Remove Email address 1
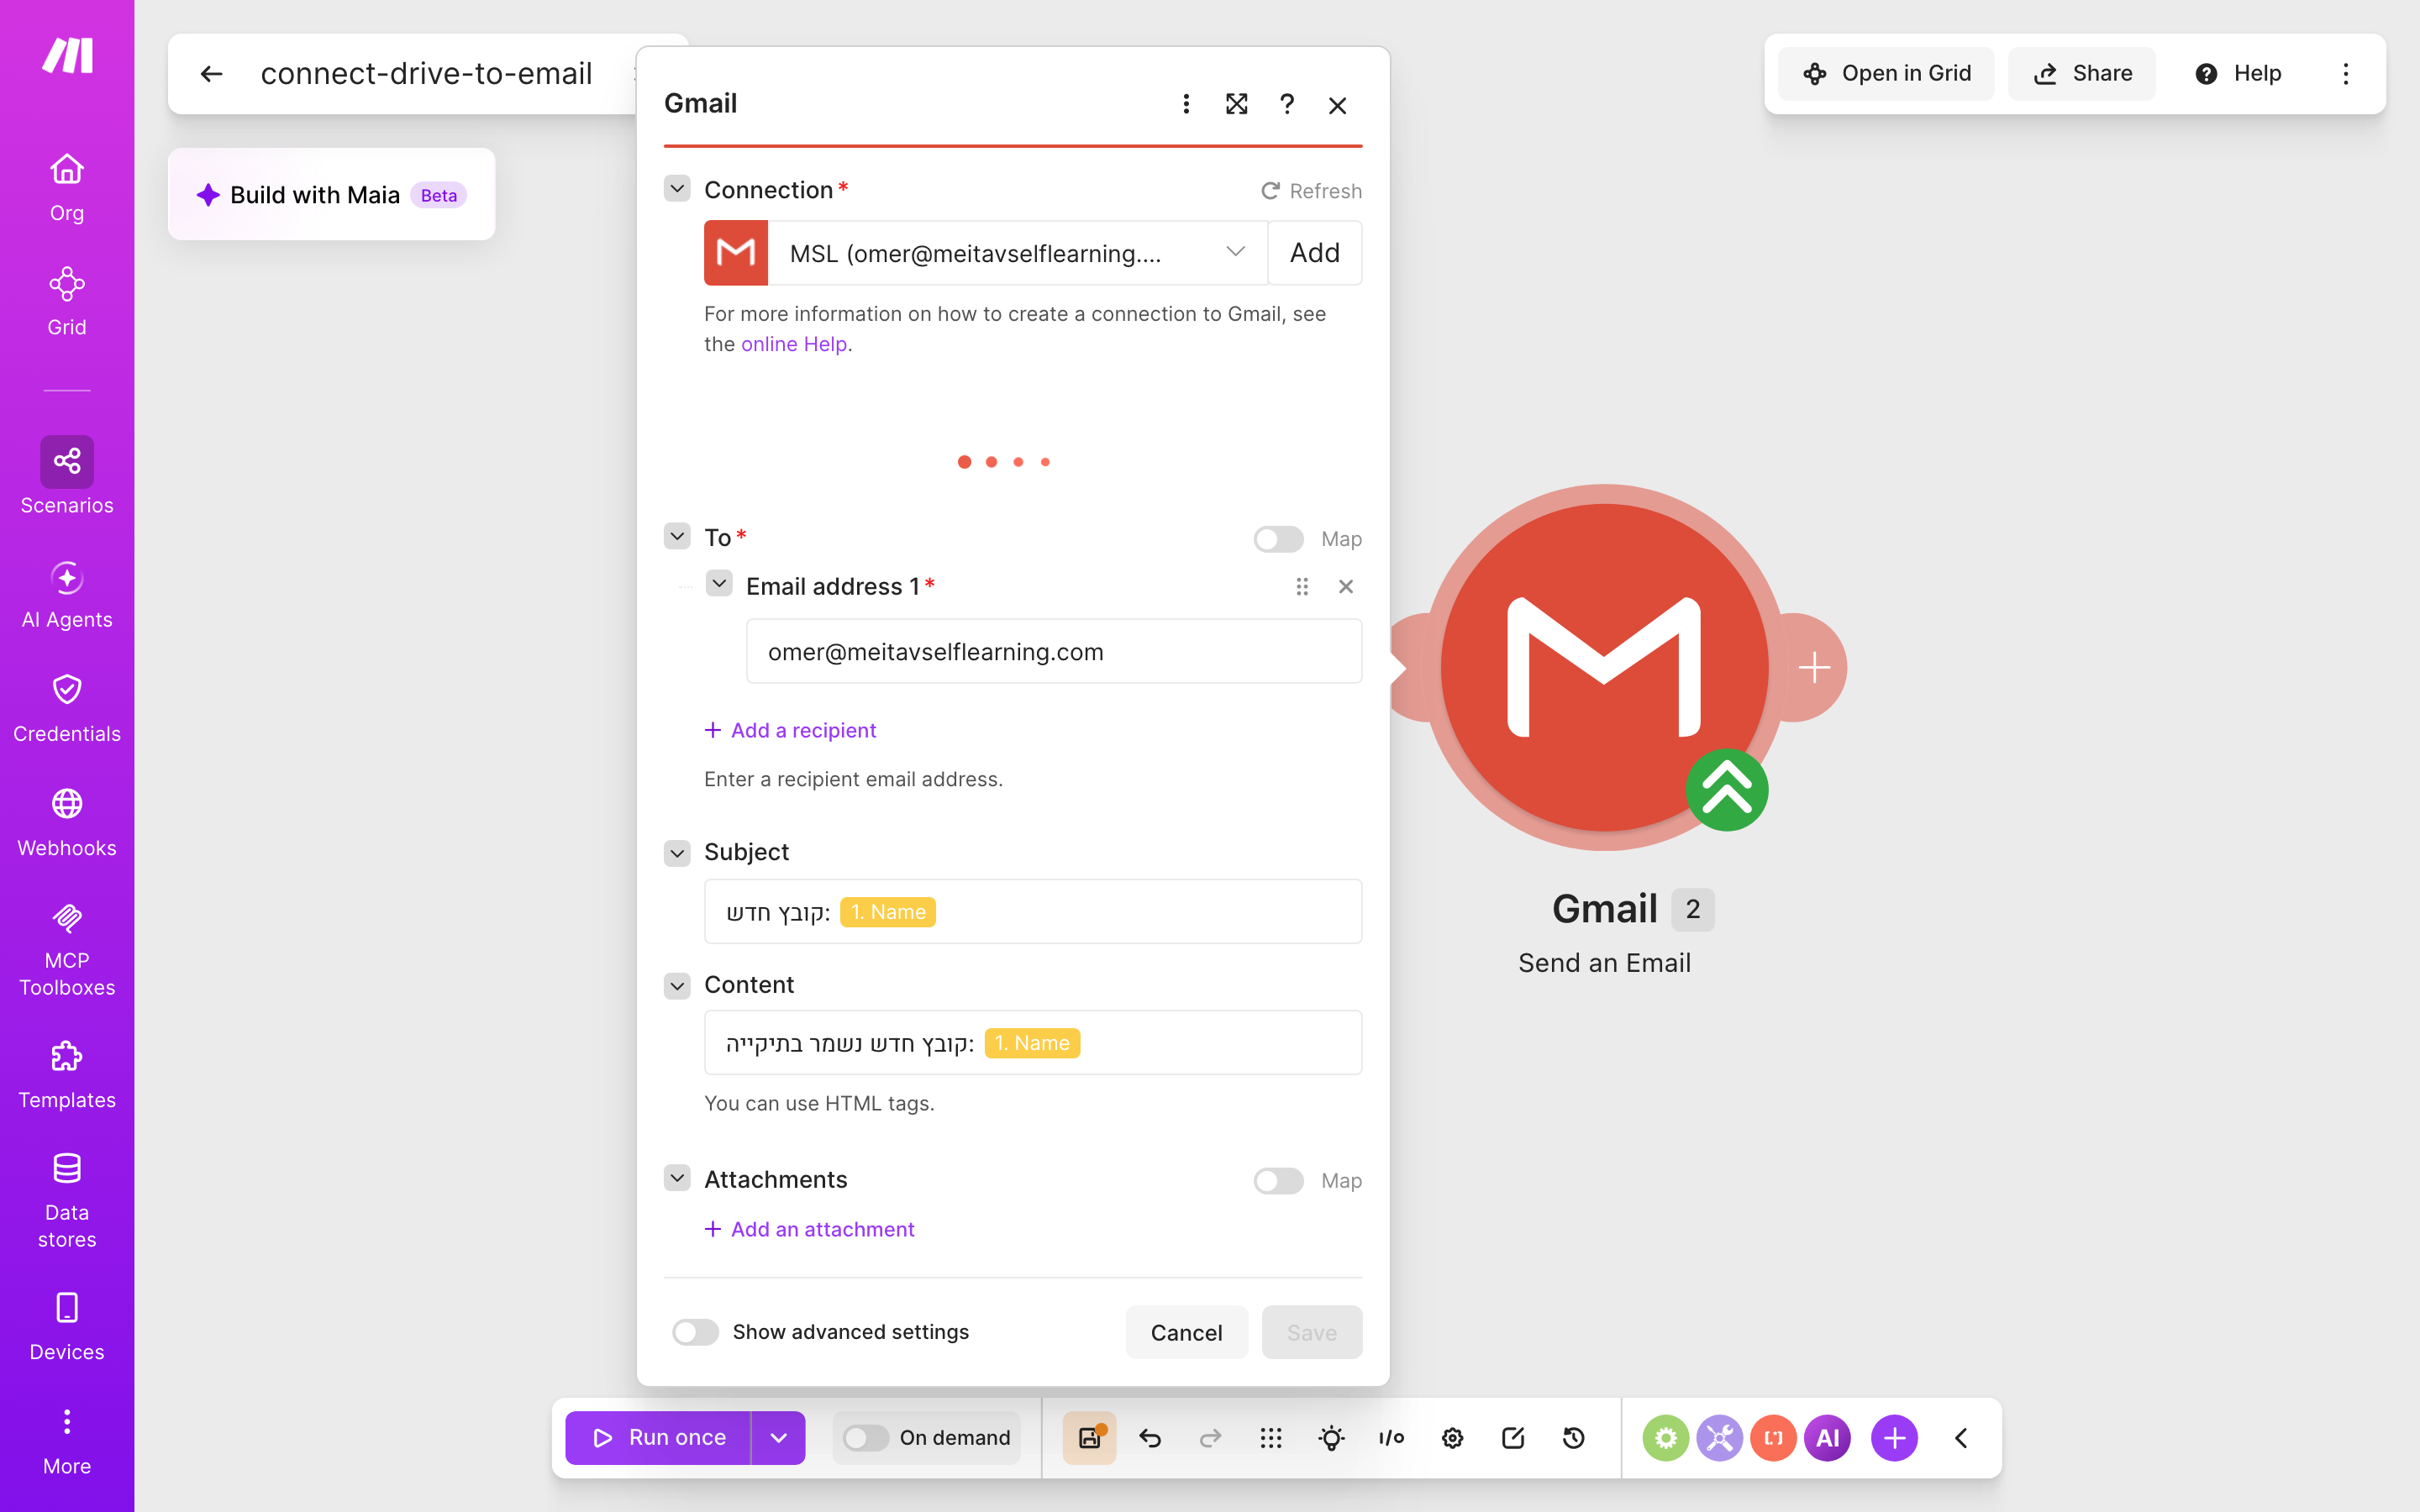Screen dimensions: 2420x1512 (1346, 586)
